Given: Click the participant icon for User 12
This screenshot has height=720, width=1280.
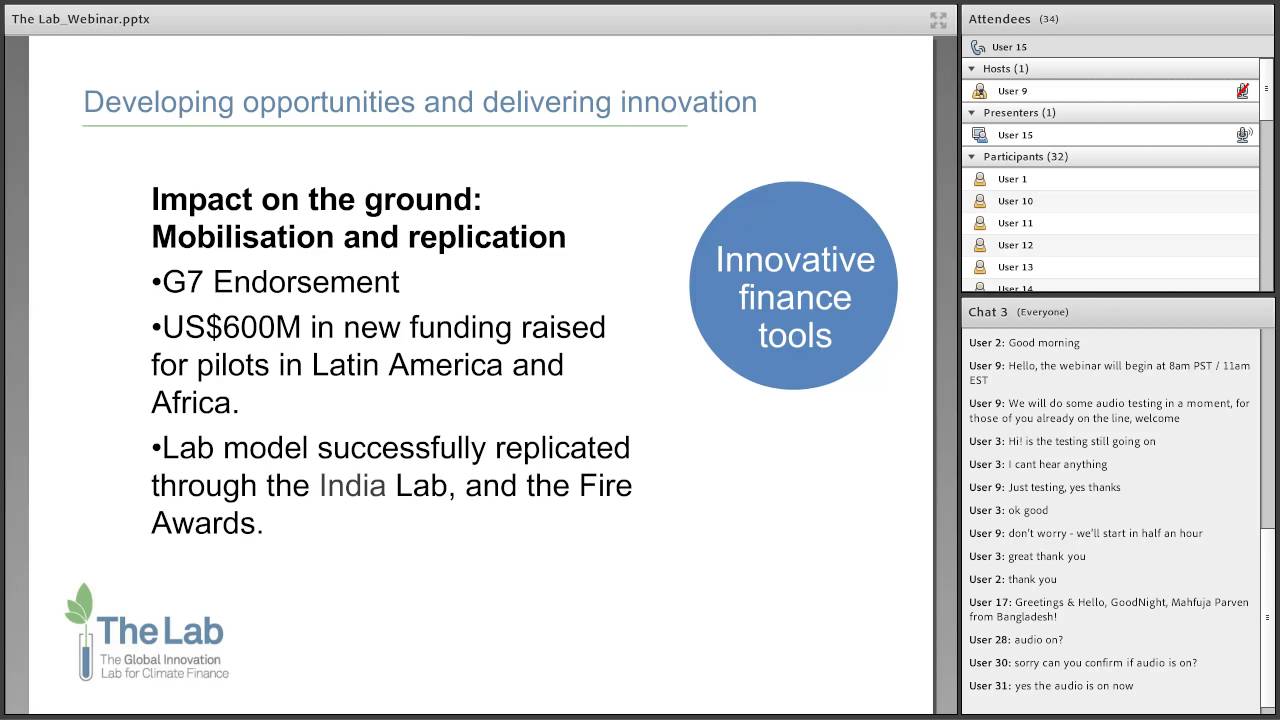Looking at the screenshot, I should (x=980, y=245).
